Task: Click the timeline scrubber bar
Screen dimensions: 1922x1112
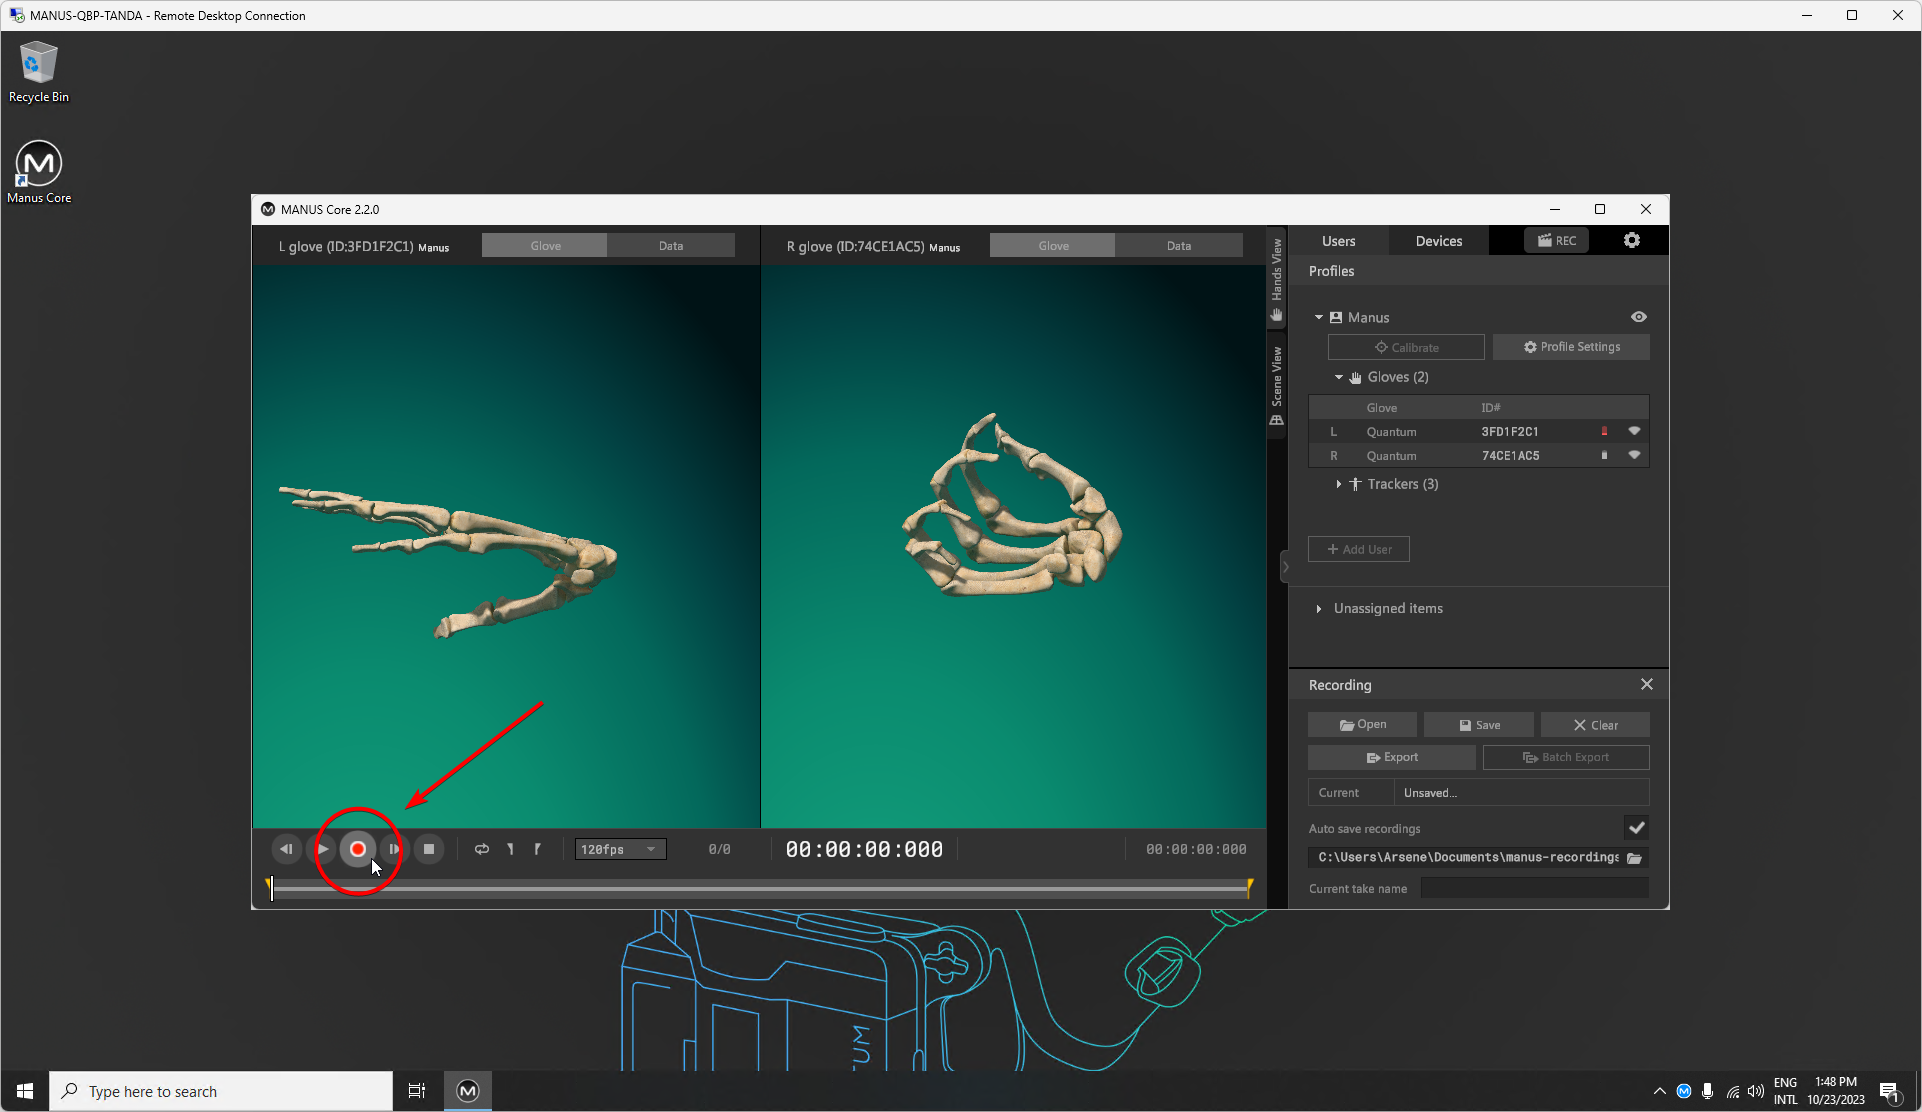Action: [x=760, y=887]
